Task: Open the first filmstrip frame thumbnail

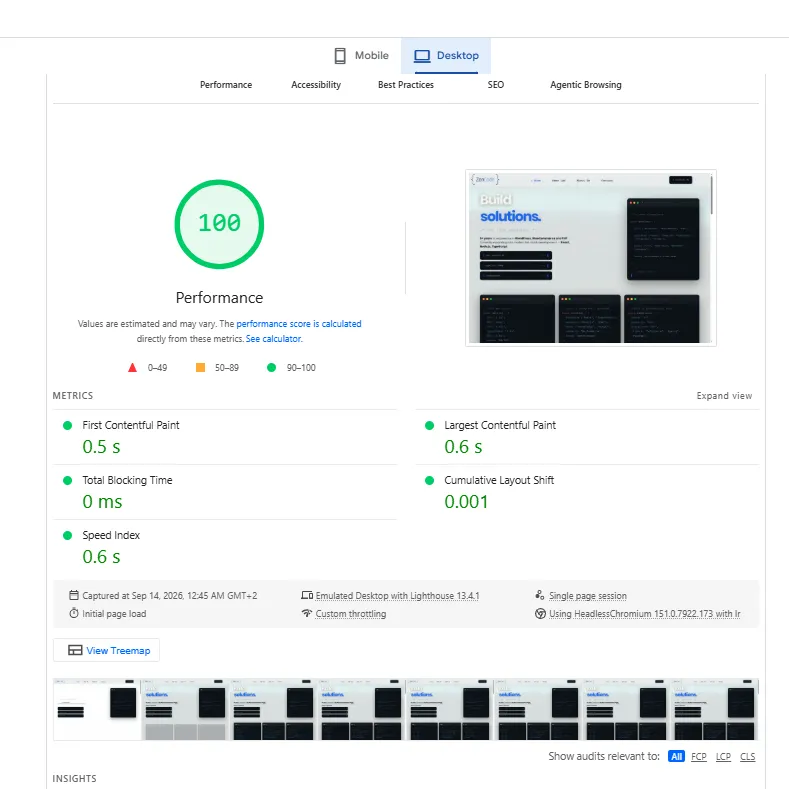Action: tap(97, 709)
